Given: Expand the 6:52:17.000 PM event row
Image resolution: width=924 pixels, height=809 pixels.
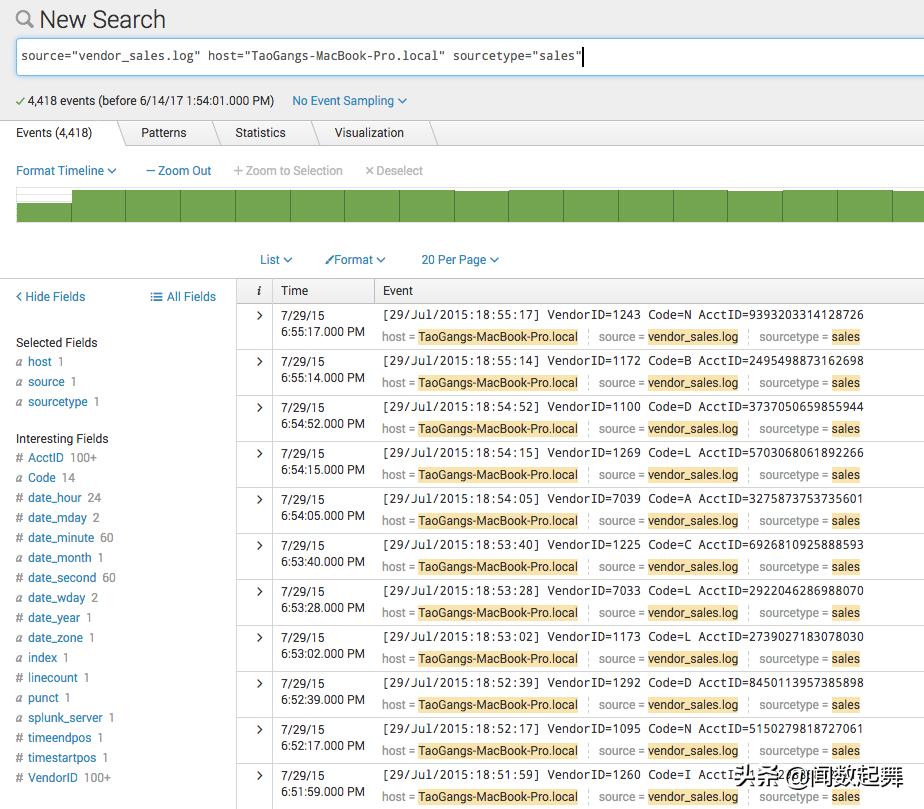Looking at the screenshot, I should (x=259, y=729).
